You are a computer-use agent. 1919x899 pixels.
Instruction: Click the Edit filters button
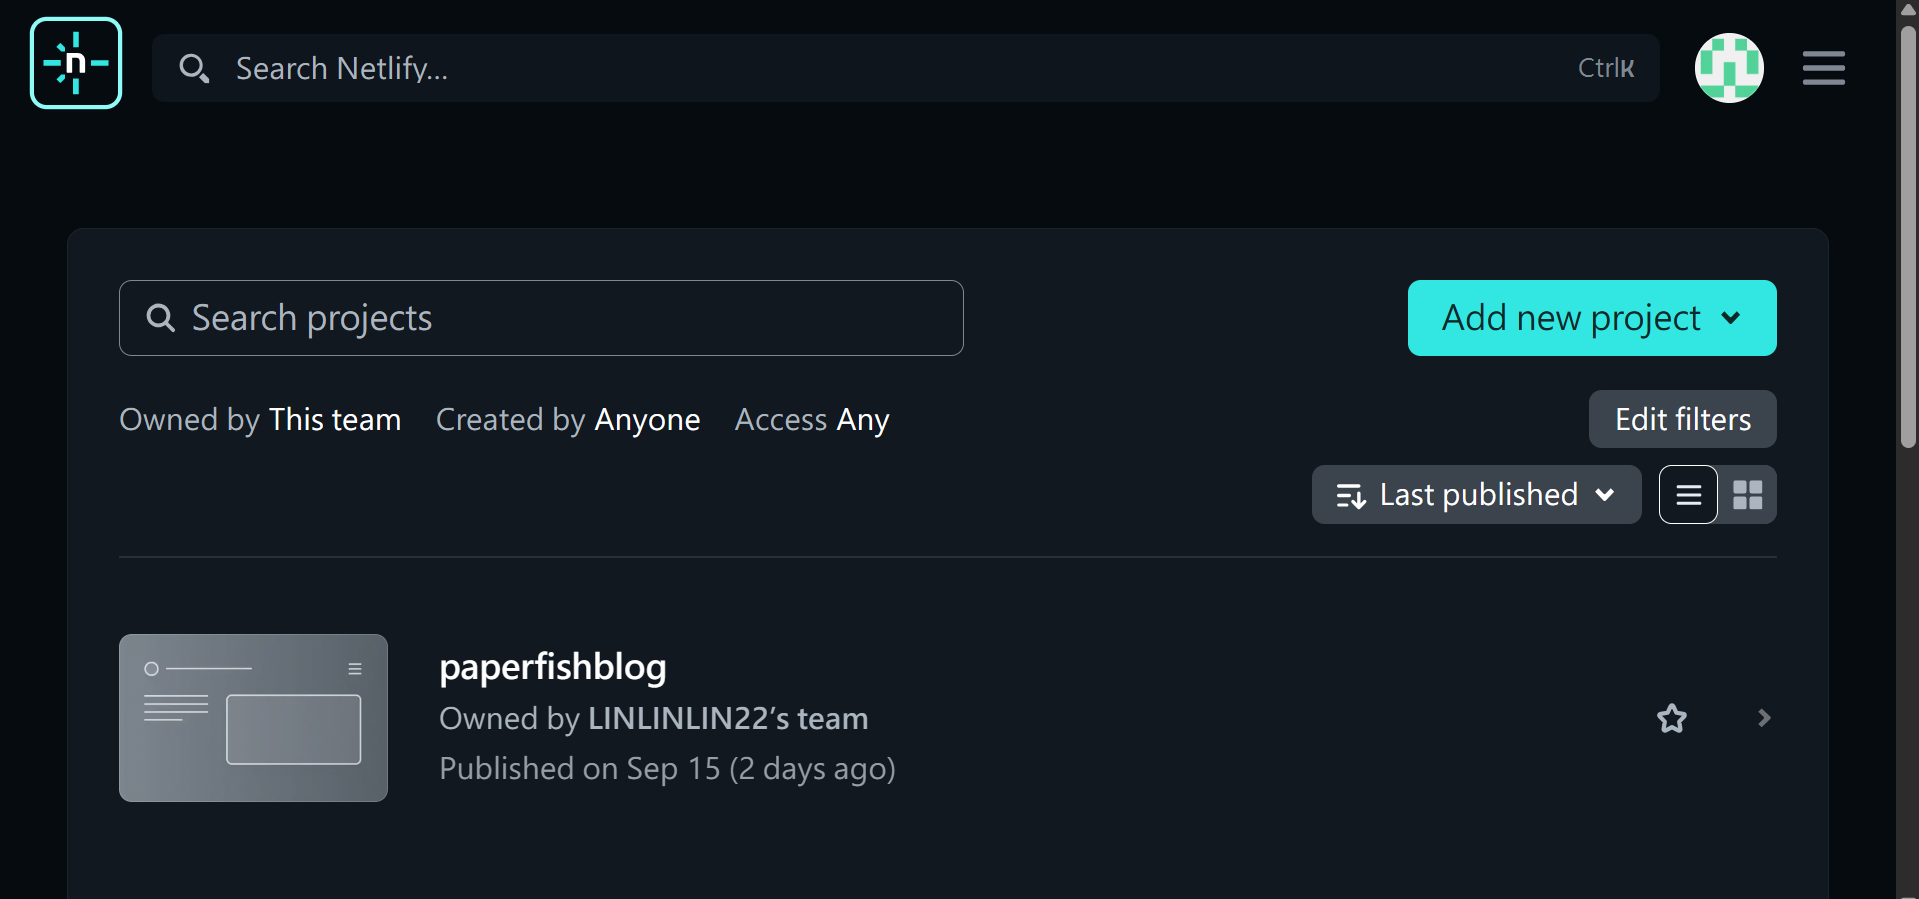click(1682, 419)
